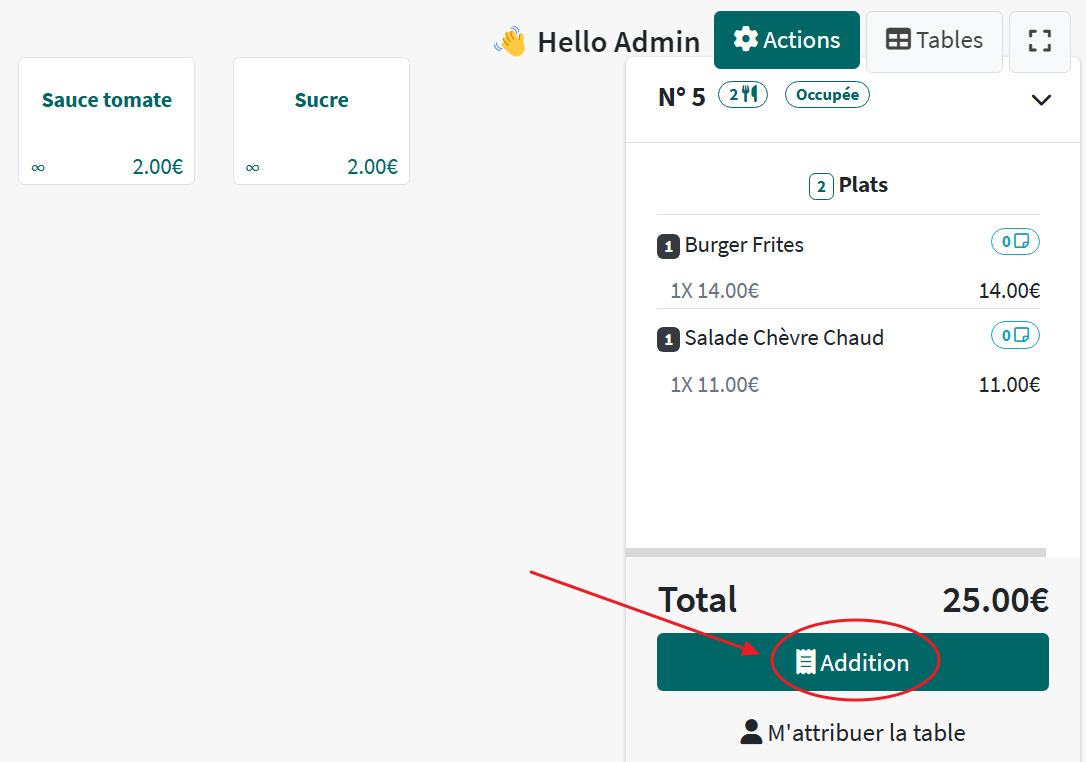Click the 2 covers cutlery badge
The image size is (1086, 762).
click(x=743, y=95)
